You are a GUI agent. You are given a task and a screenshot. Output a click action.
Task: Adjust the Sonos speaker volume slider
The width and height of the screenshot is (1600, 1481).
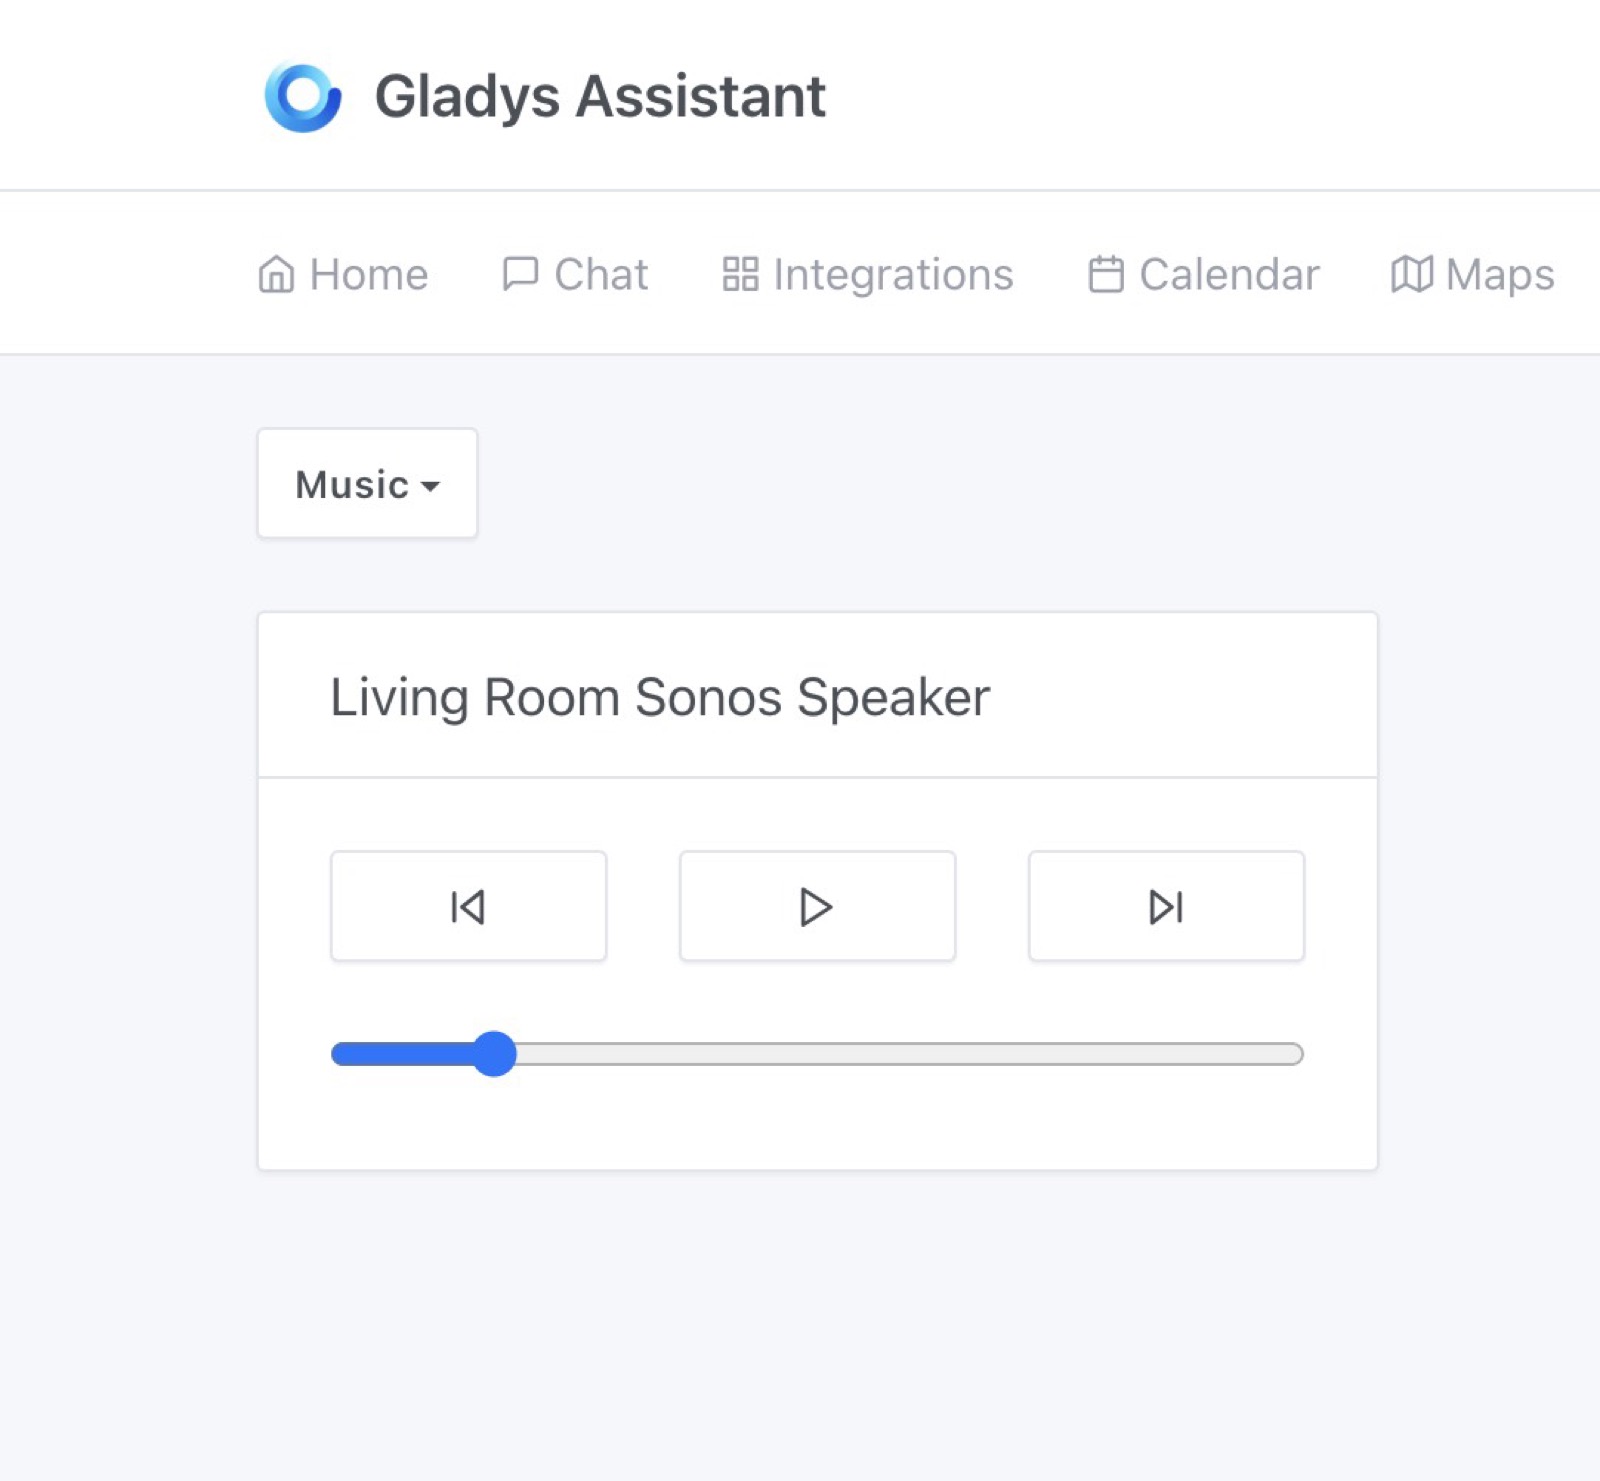pyautogui.click(x=494, y=1053)
